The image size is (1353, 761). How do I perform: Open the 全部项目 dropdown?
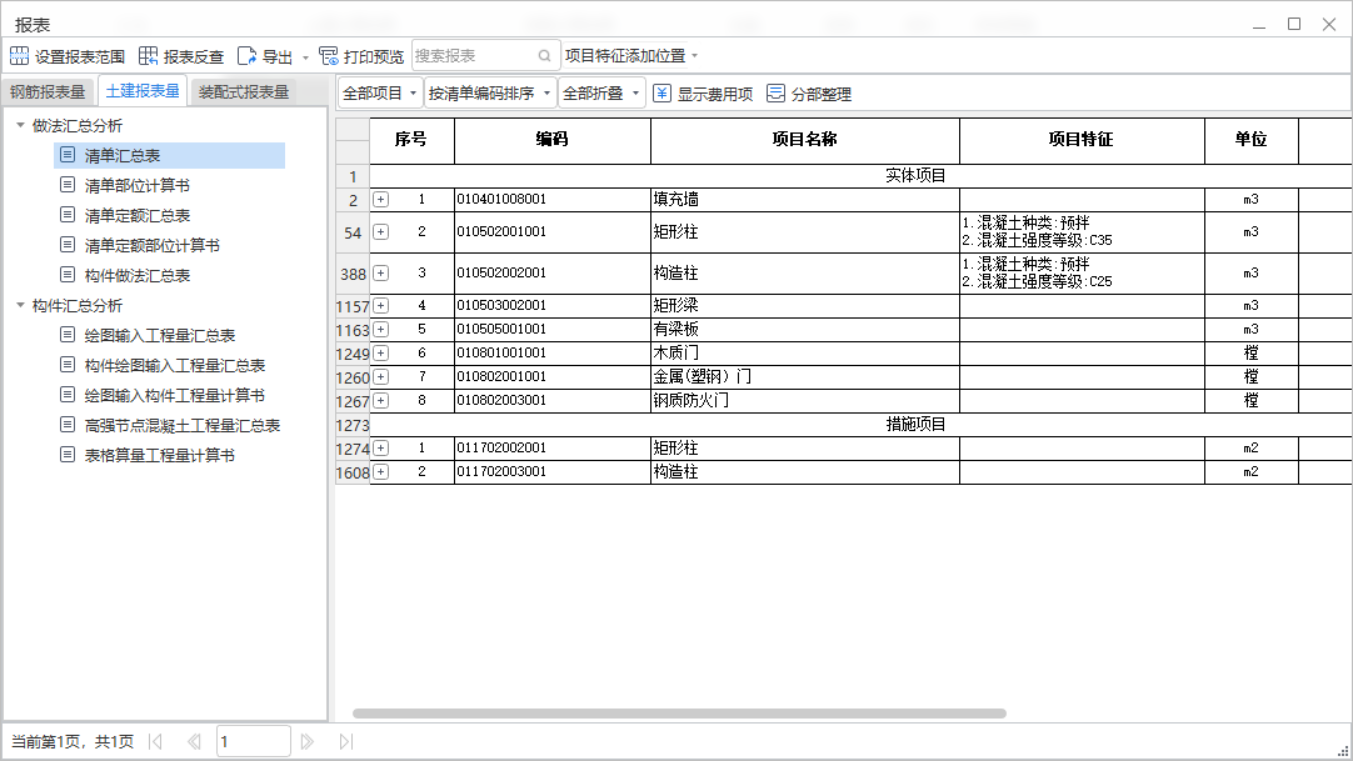380,93
